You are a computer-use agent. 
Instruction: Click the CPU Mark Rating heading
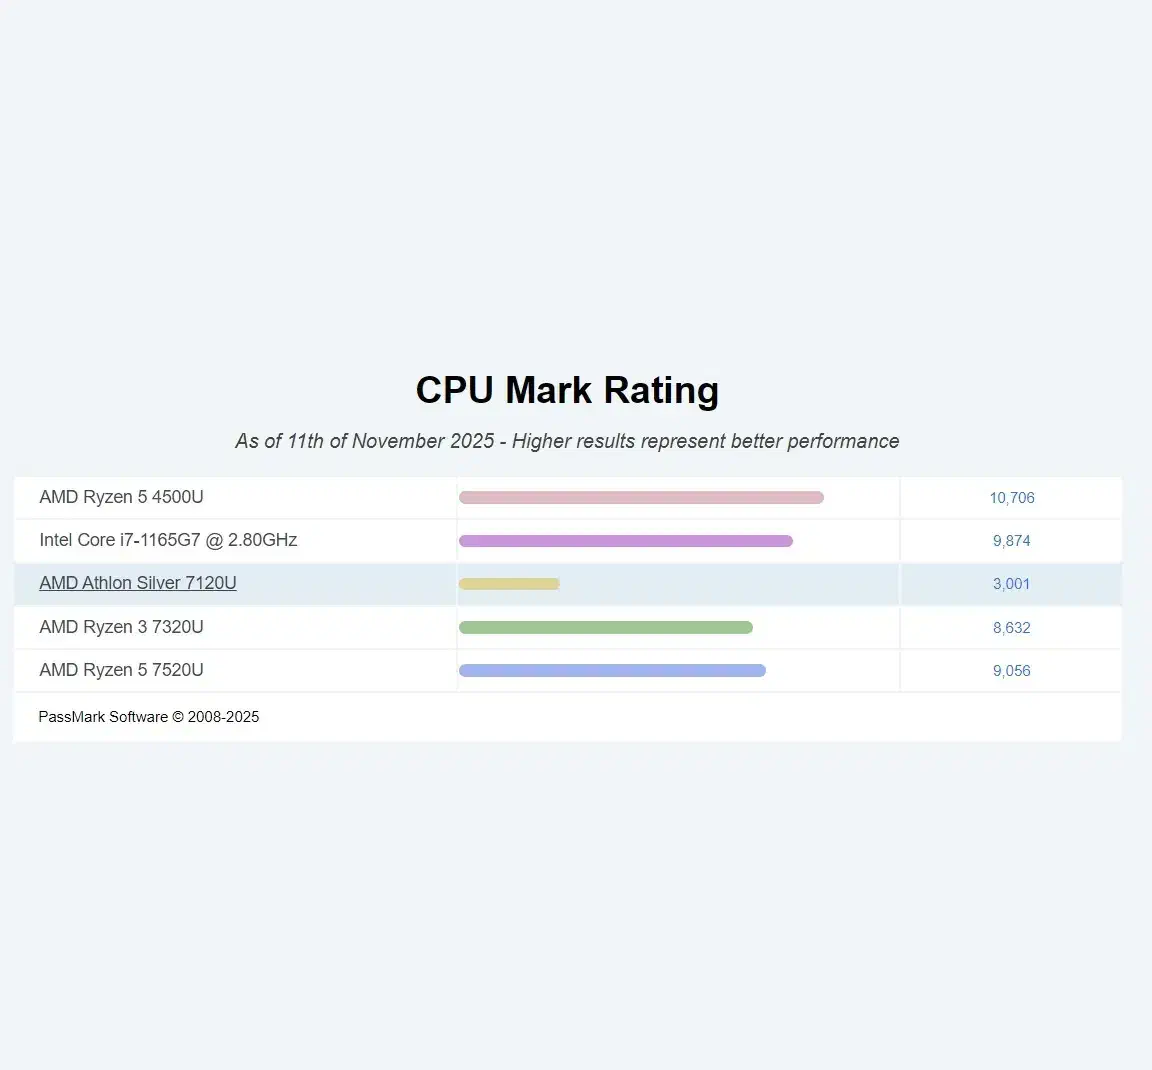coord(567,390)
